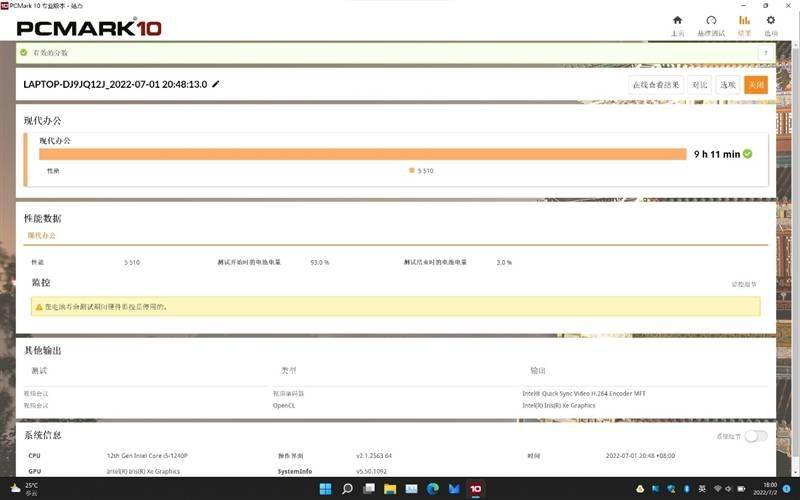This screenshot has width=800, height=500.
Task: Click the 英 input language indicator
Action: [702, 489]
